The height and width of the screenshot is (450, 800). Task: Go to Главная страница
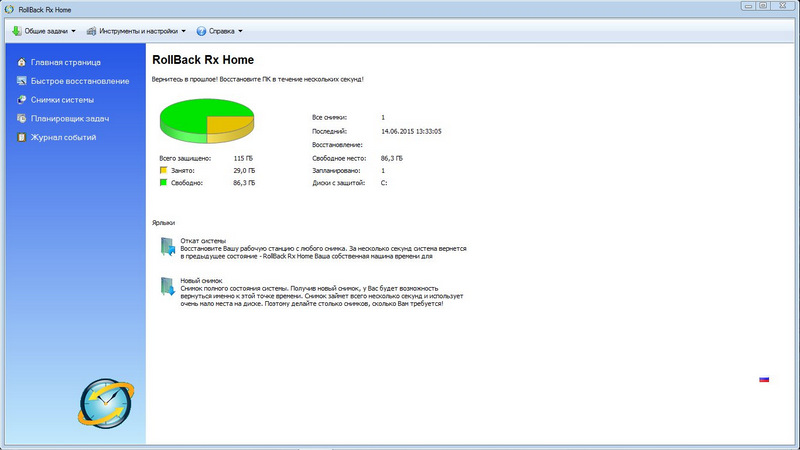(x=66, y=62)
